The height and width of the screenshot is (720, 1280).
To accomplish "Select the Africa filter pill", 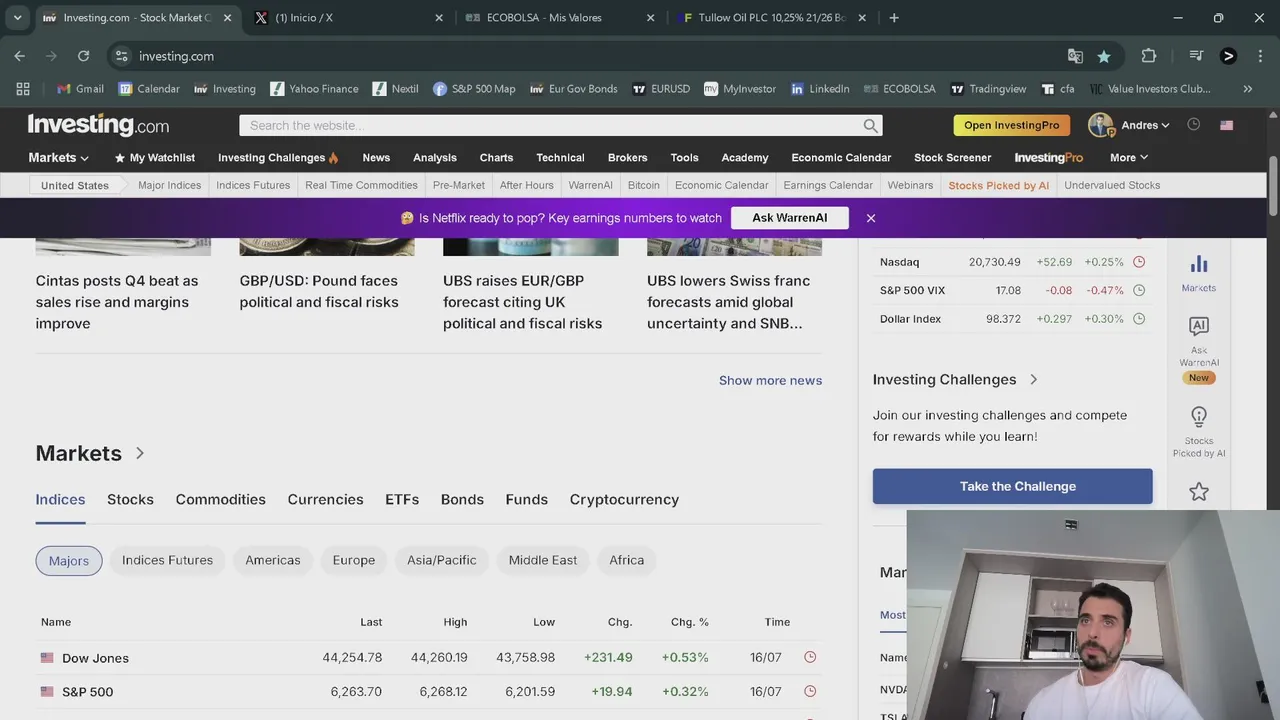I will [x=627, y=560].
